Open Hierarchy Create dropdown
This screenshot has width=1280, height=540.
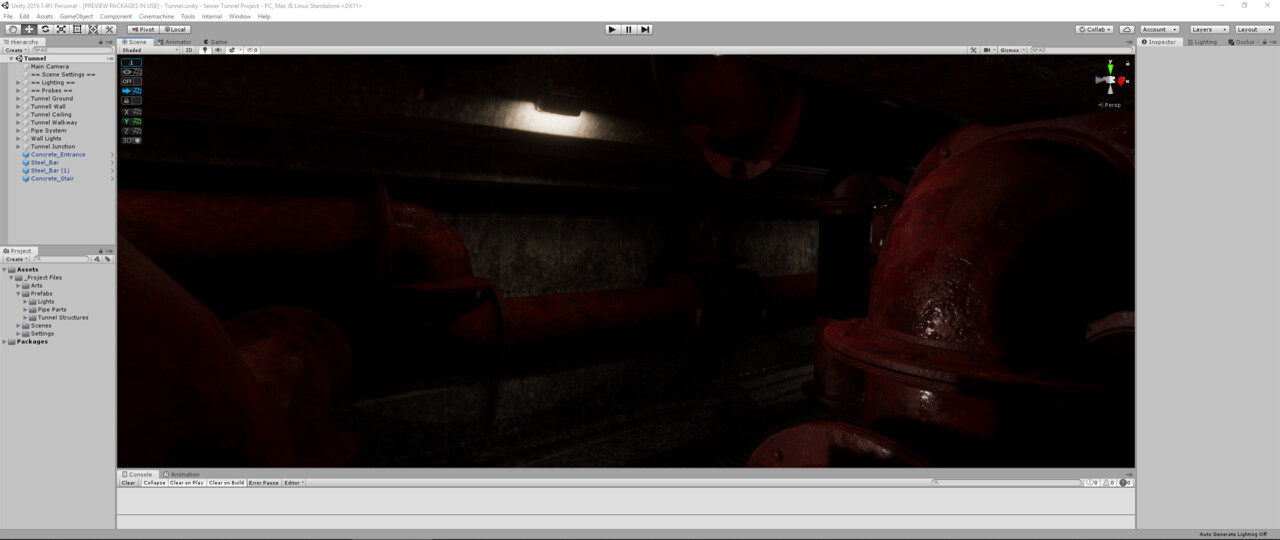pyautogui.click(x=14, y=50)
